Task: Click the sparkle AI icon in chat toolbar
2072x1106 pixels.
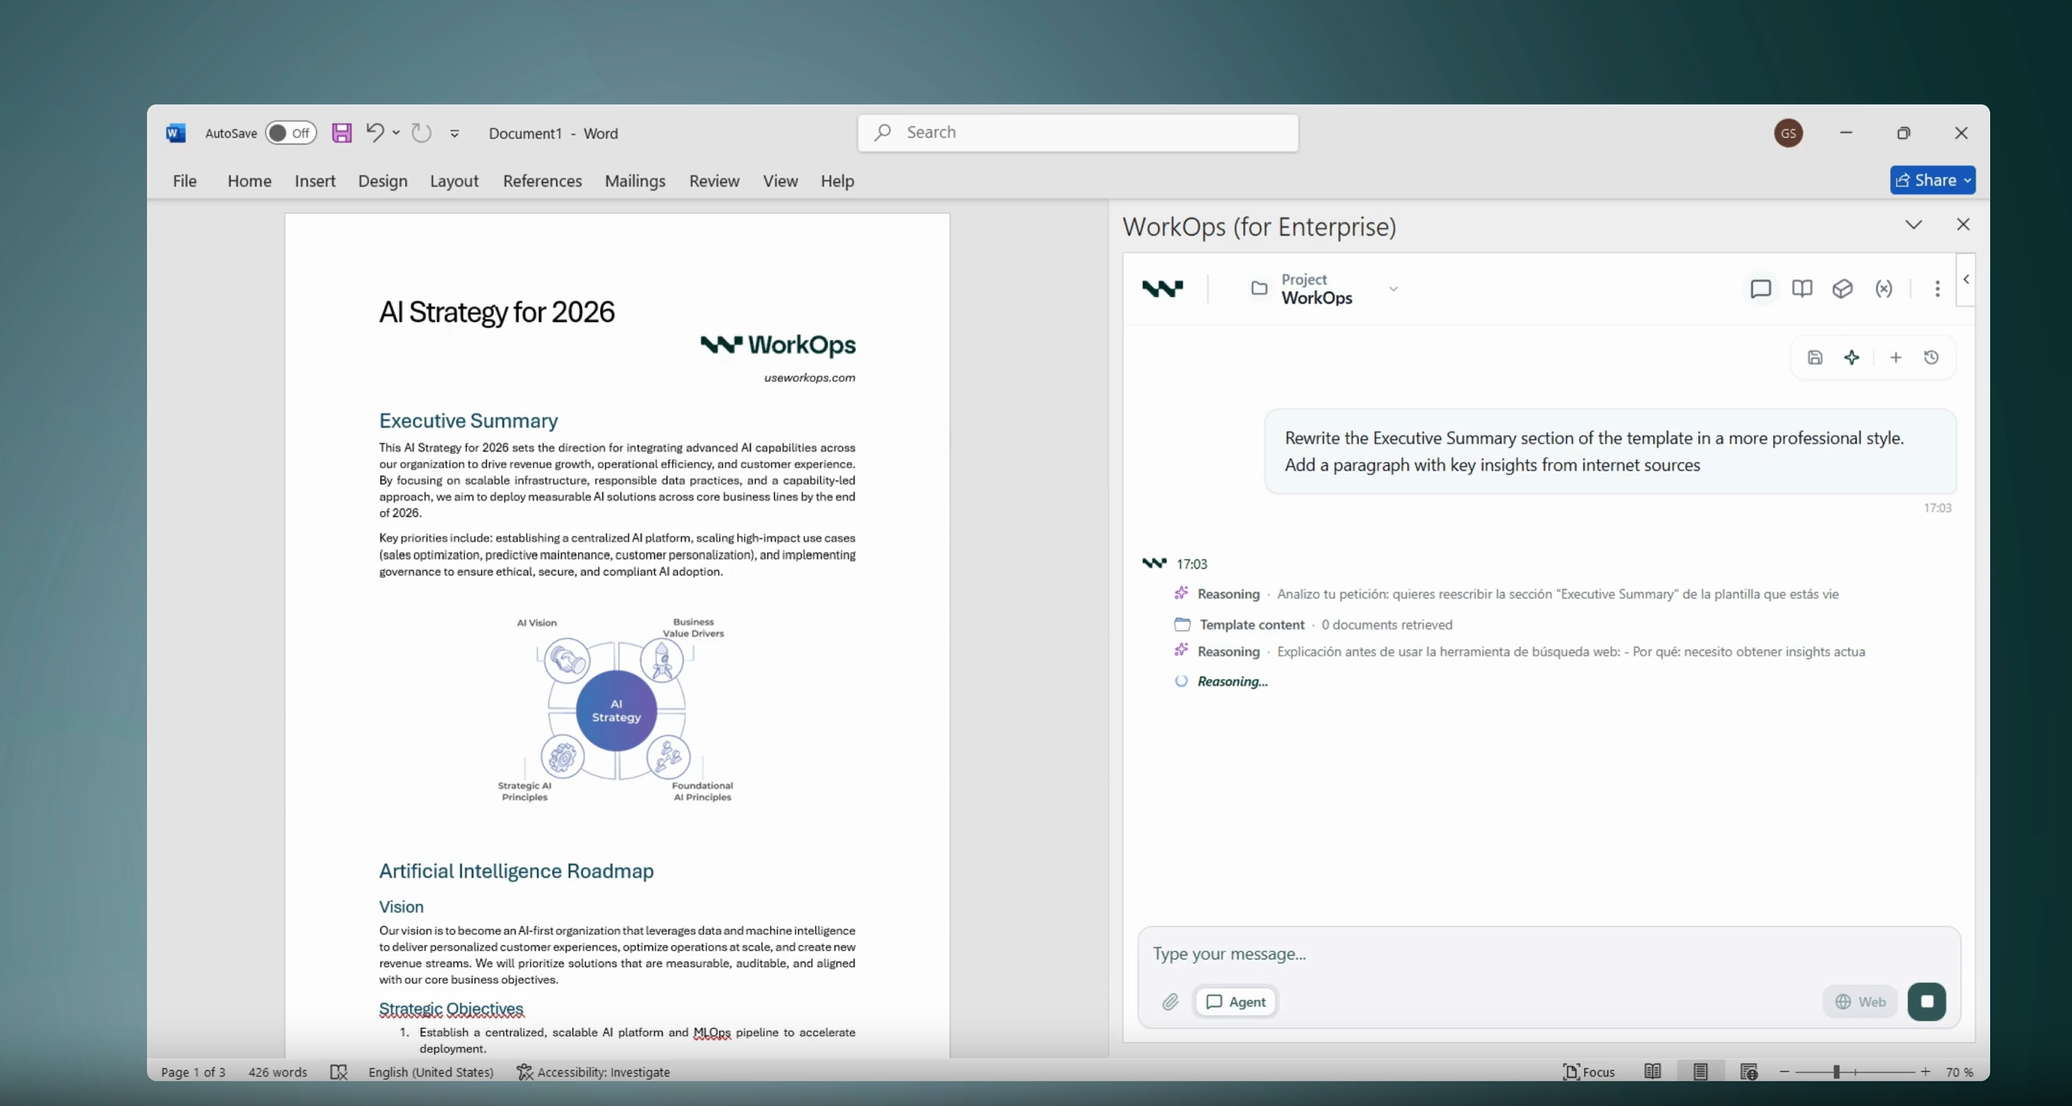Action: pyautogui.click(x=1851, y=358)
